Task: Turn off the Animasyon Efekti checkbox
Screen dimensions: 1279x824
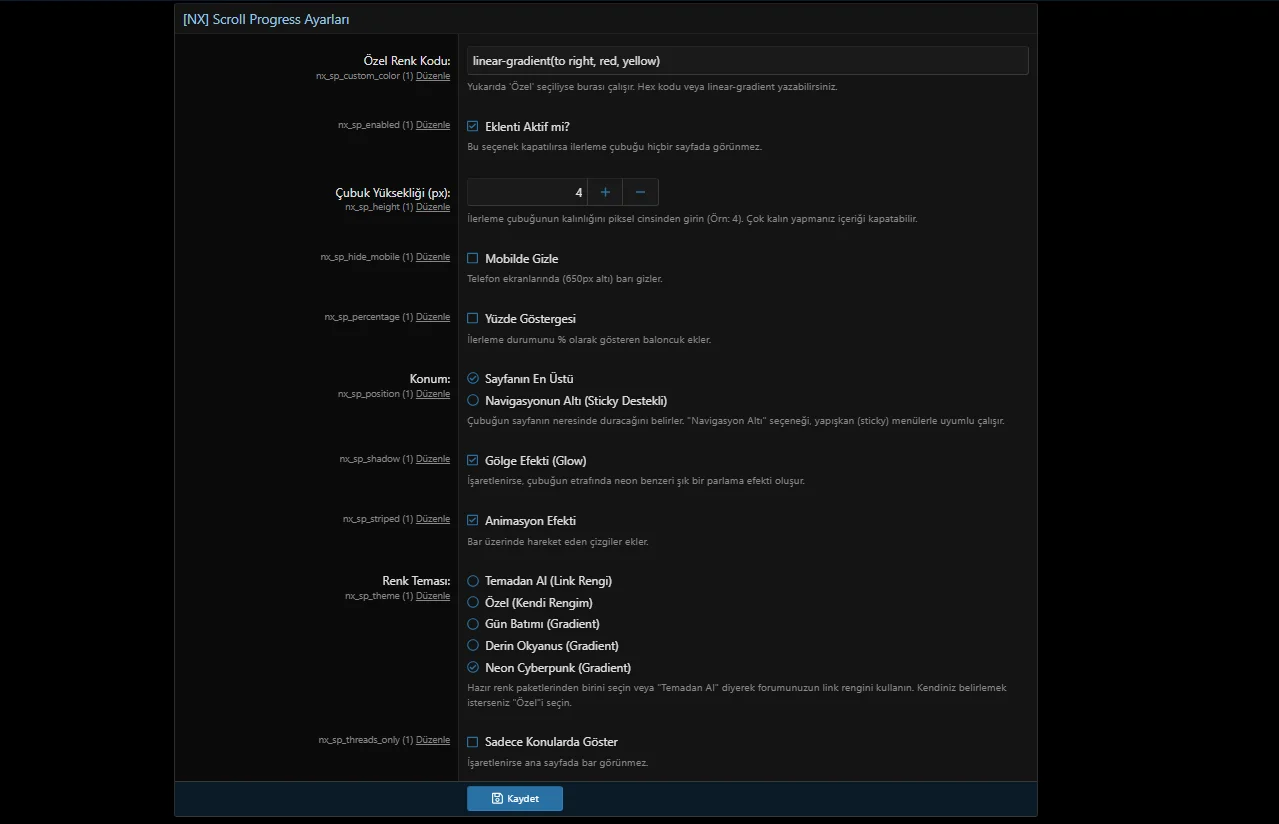Action: point(473,520)
